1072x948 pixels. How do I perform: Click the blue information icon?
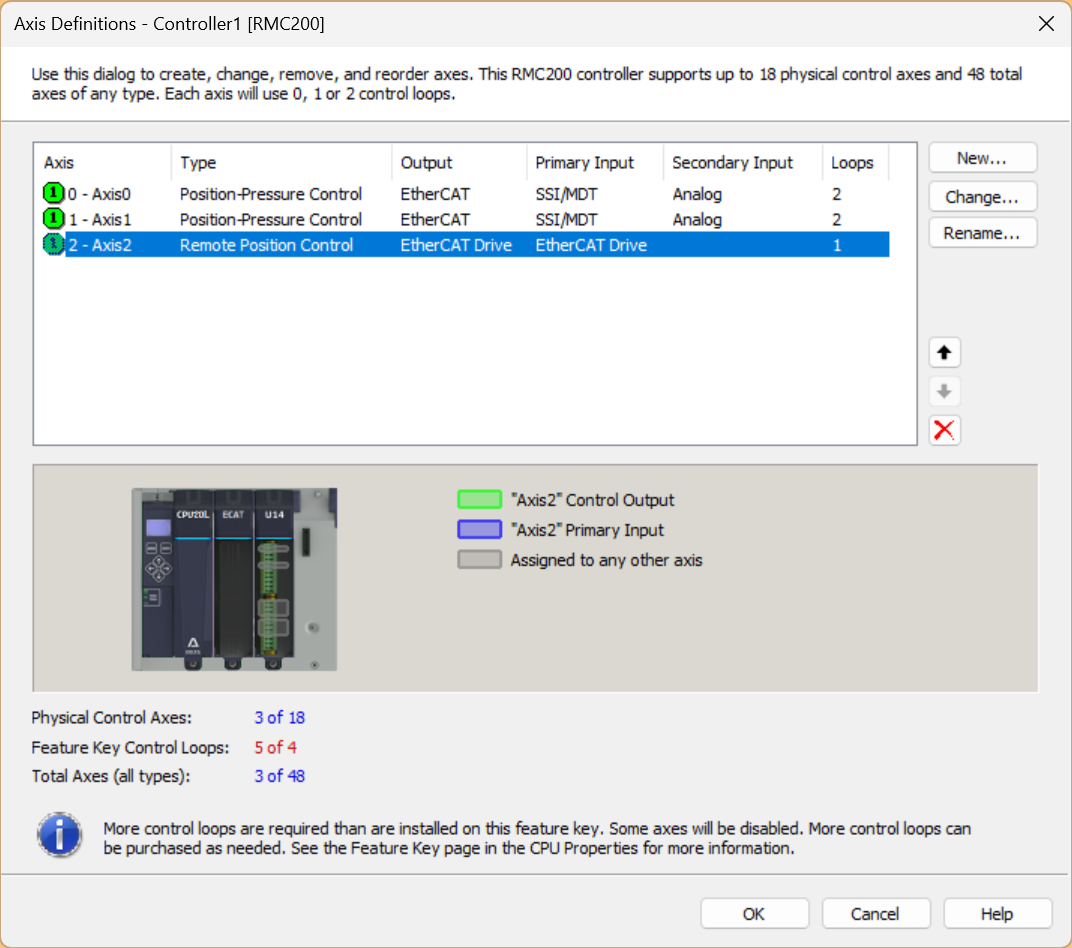(x=59, y=835)
